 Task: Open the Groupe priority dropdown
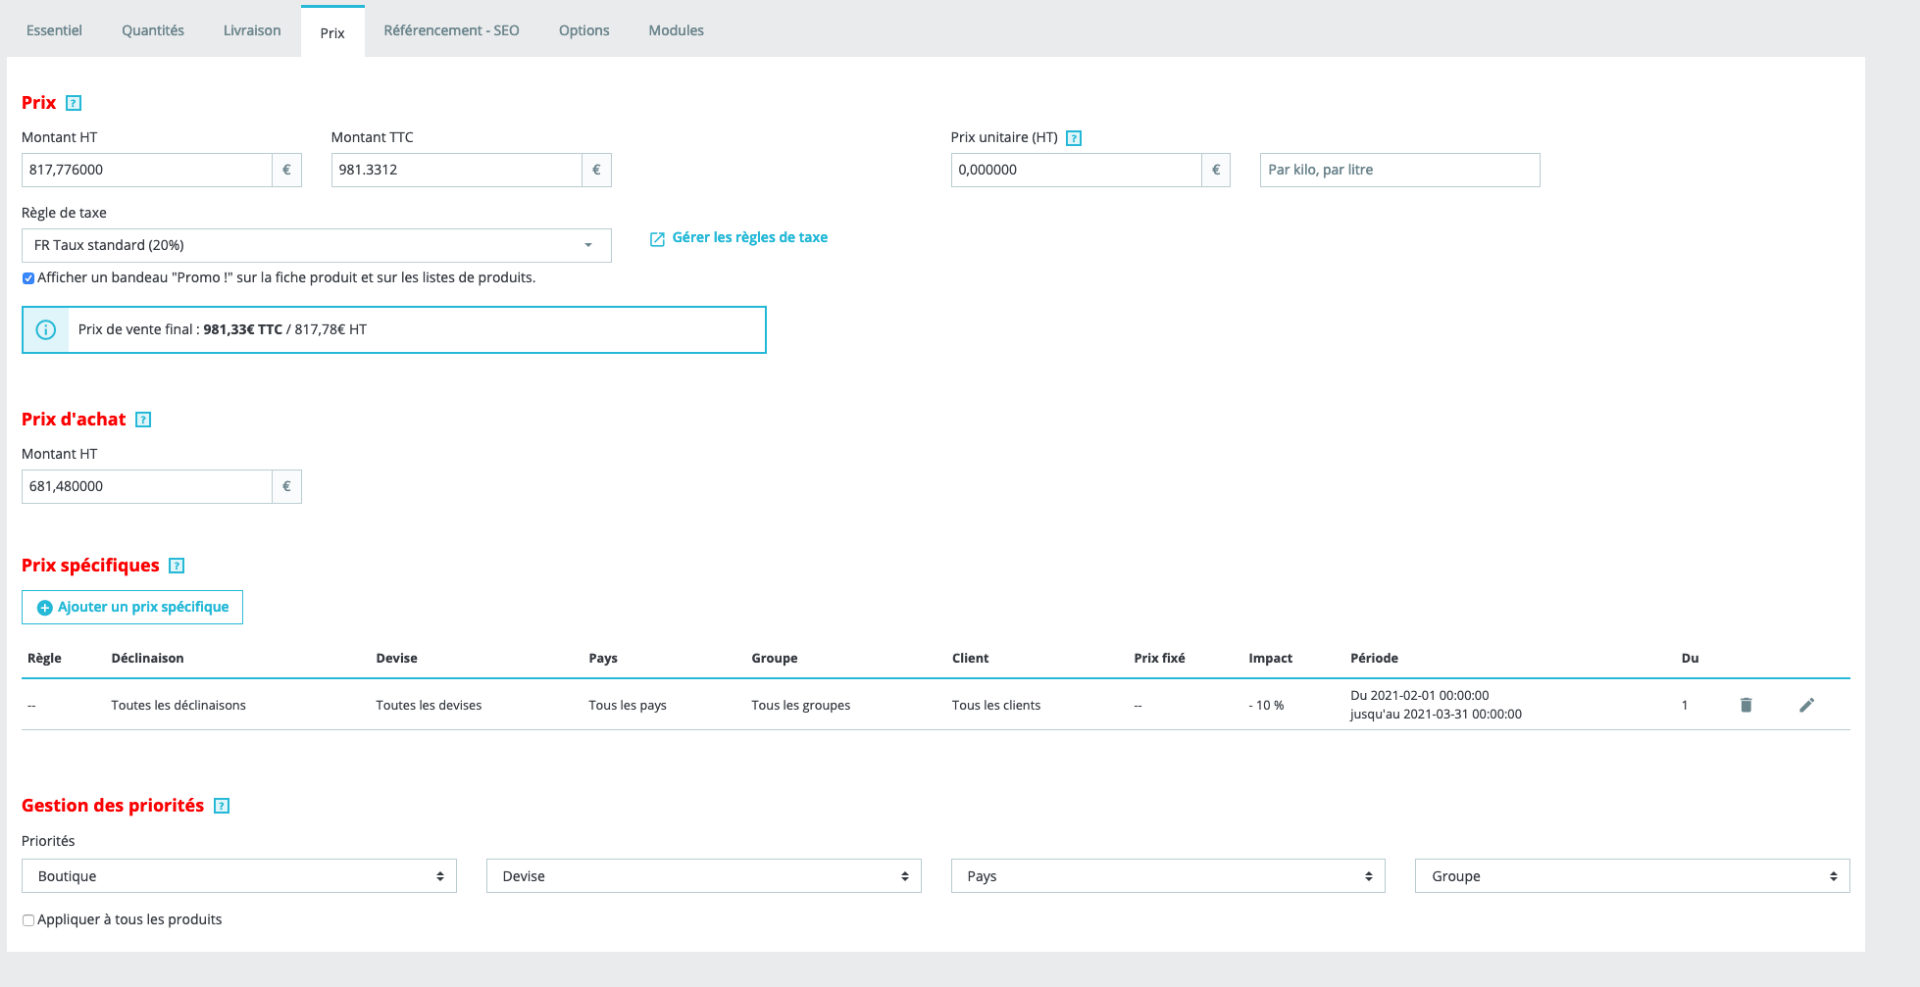tap(1632, 876)
